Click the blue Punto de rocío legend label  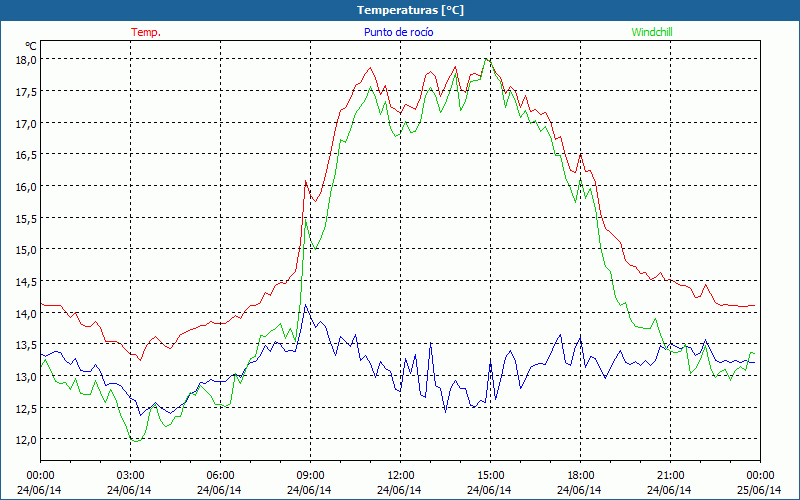click(x=398, y=32)
